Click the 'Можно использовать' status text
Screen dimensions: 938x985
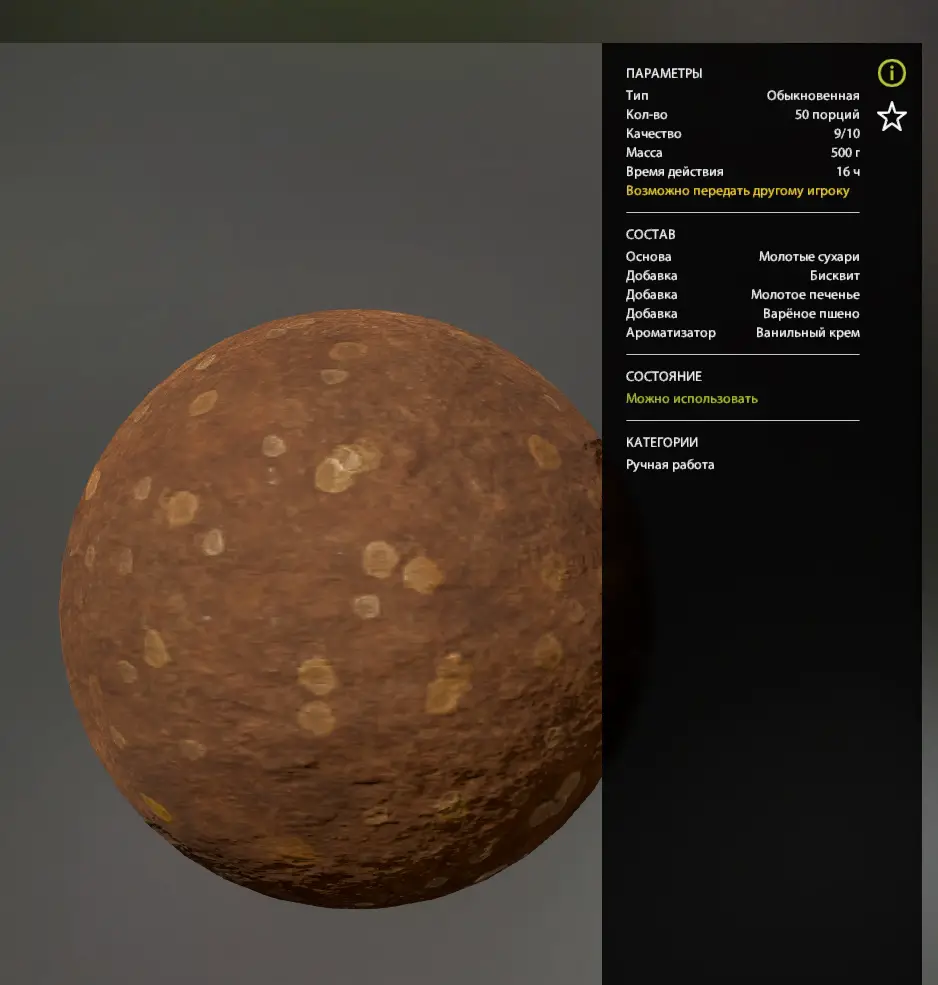tap(691, 399)
